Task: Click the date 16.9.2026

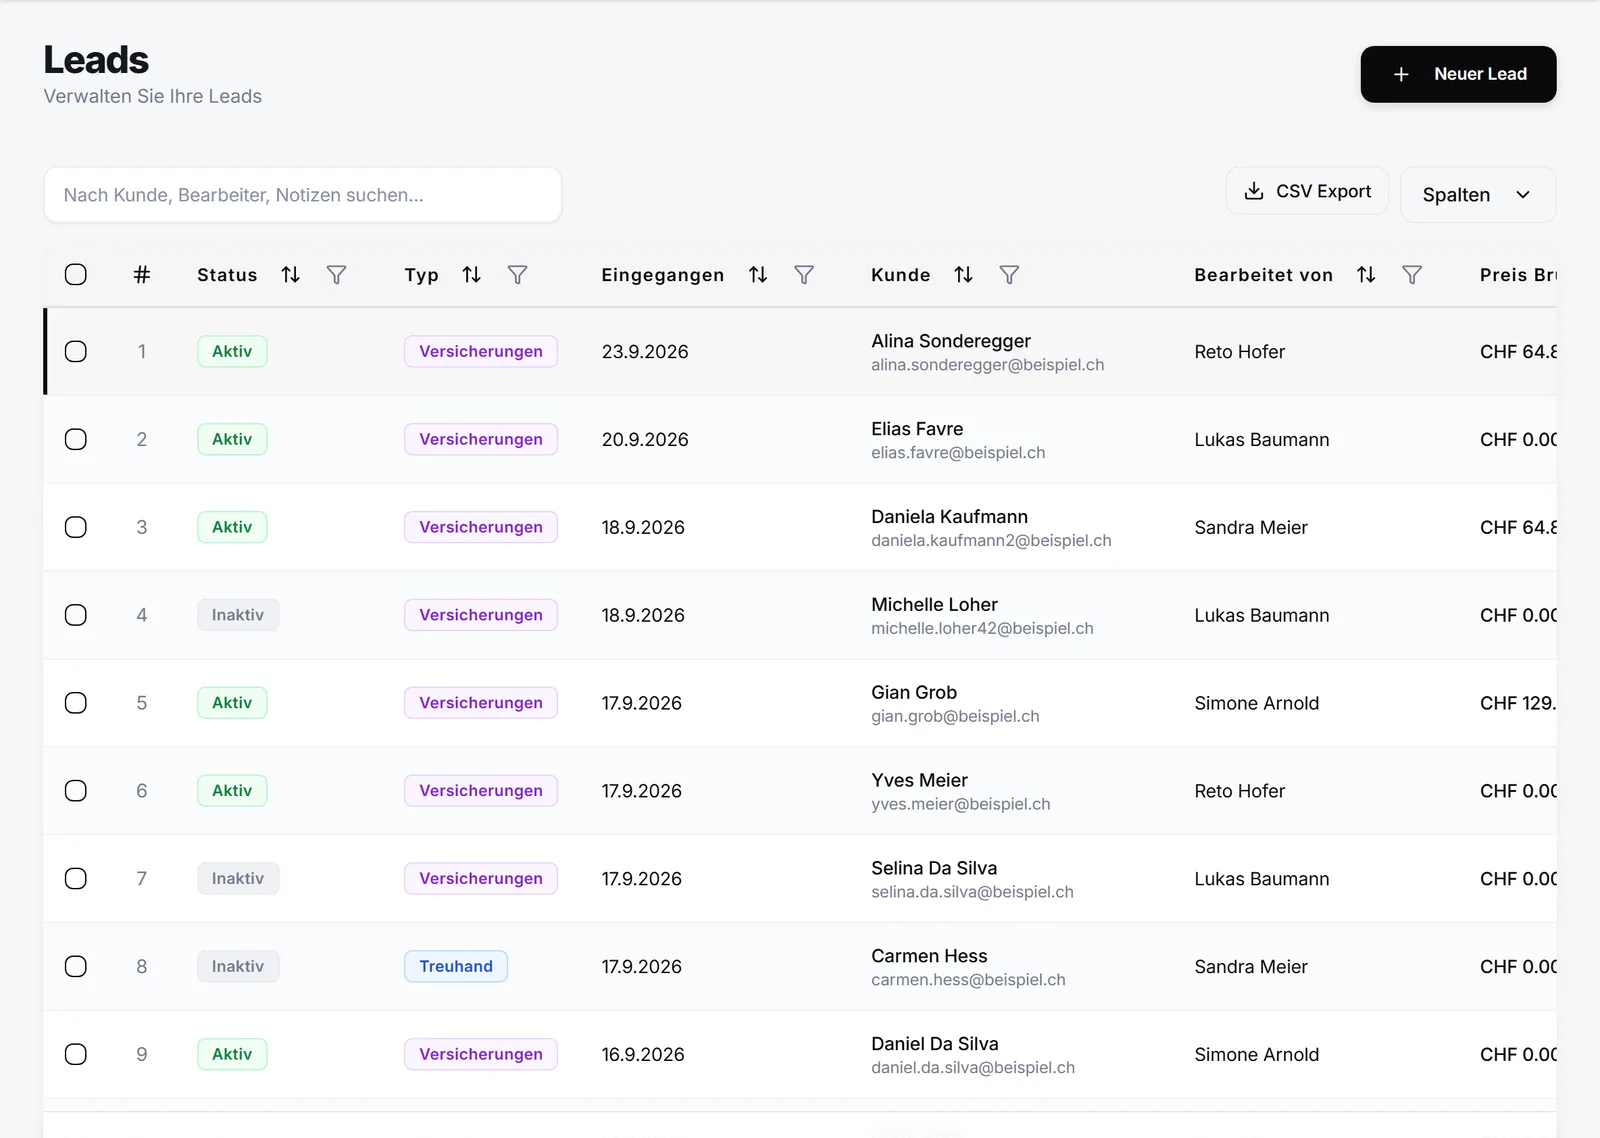Action: pos(643,1055)
